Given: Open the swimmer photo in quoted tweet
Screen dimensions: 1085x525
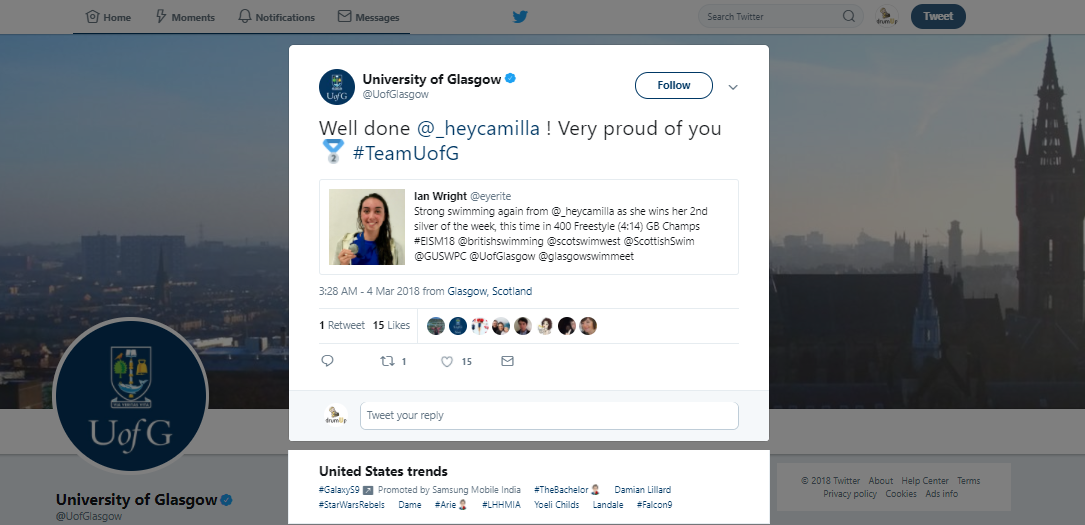Looking at the screenshot, I should [x=367, y=227].
